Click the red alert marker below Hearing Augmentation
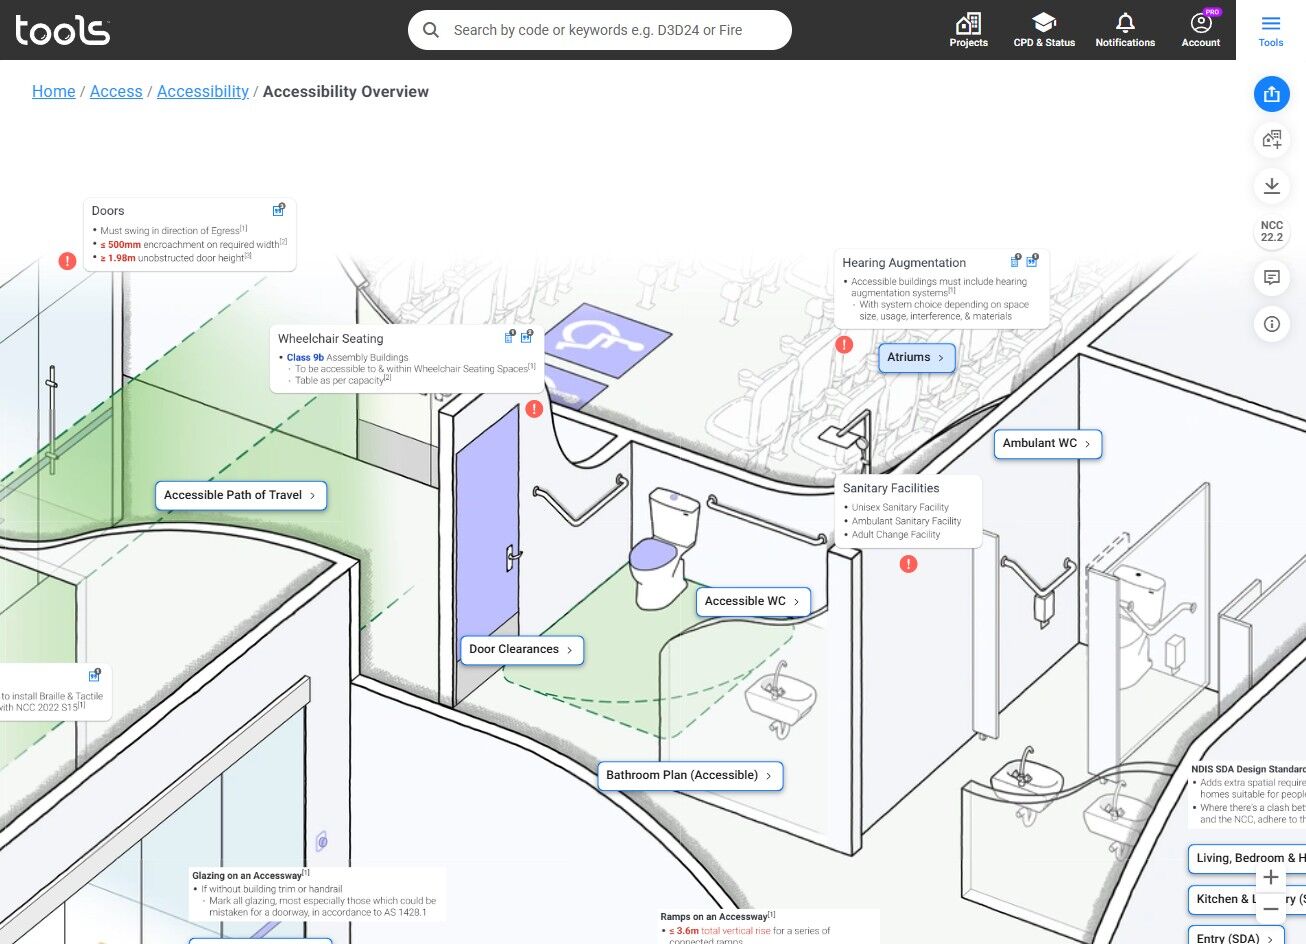This screenshot has width=1306, height=944. (x=844, y=345)
